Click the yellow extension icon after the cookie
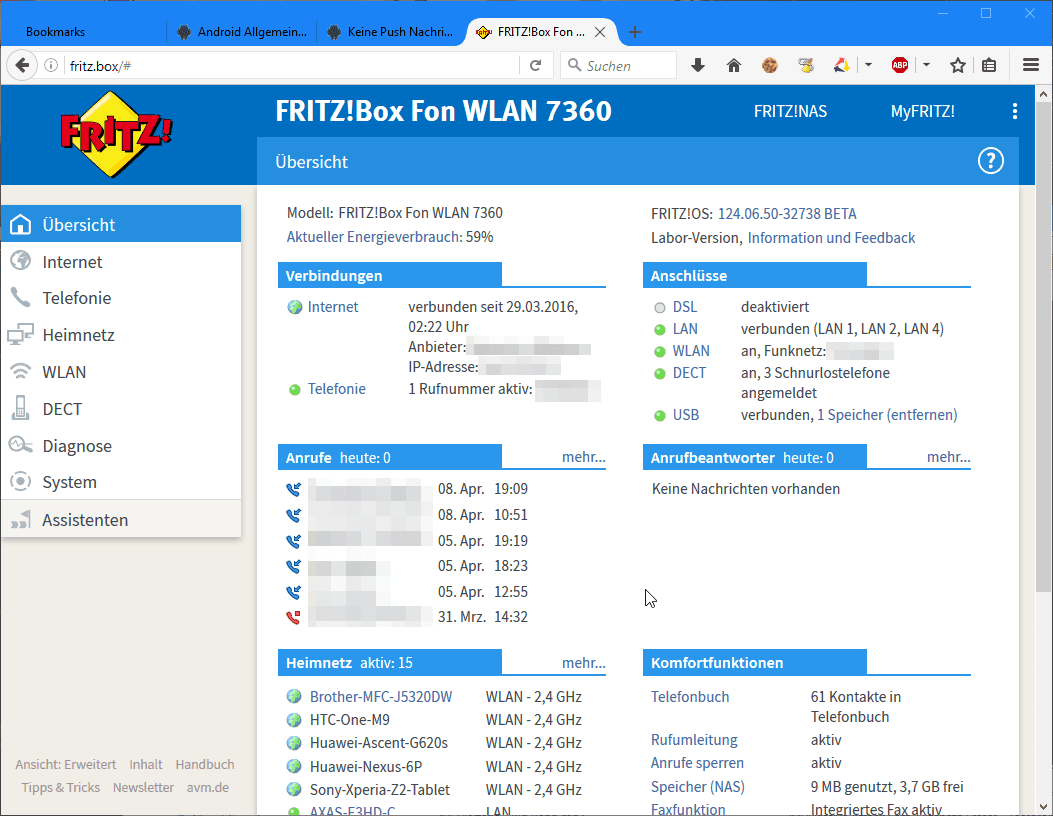Image resolution: width=1053 pixels, height=816 pixels. (806, 65)
